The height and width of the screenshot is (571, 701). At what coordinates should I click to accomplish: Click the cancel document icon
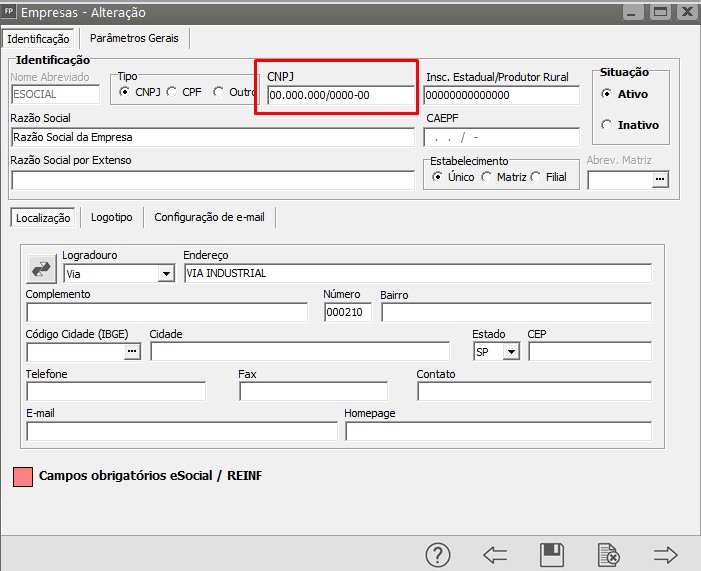pyautogui.click(x=607, y=555)
